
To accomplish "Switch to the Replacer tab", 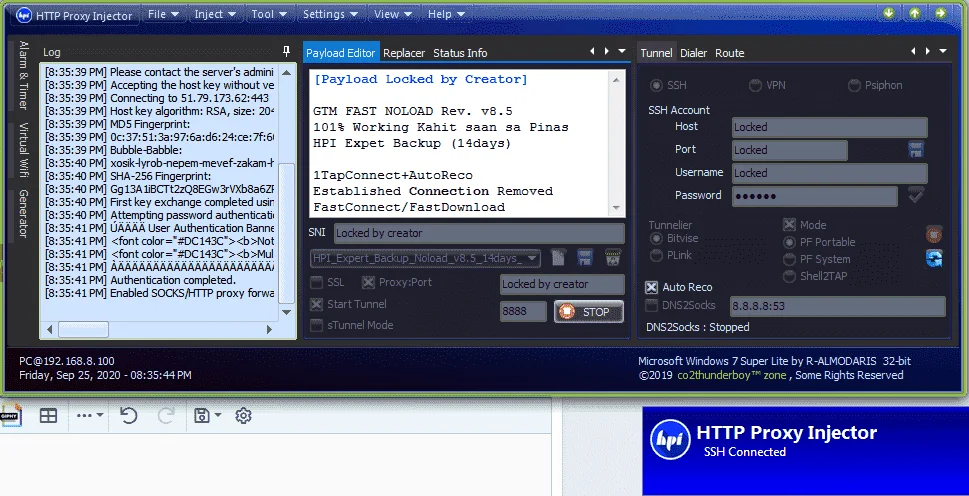I will tap(404, 53).
